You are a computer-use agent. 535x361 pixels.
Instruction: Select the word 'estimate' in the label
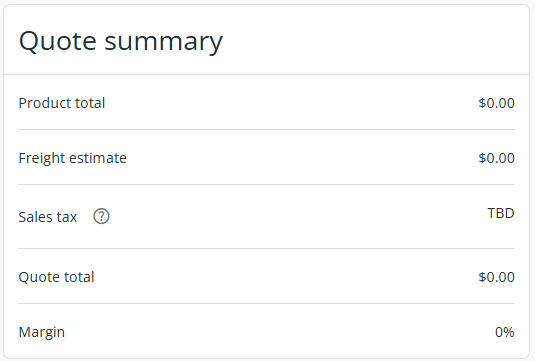99,158
